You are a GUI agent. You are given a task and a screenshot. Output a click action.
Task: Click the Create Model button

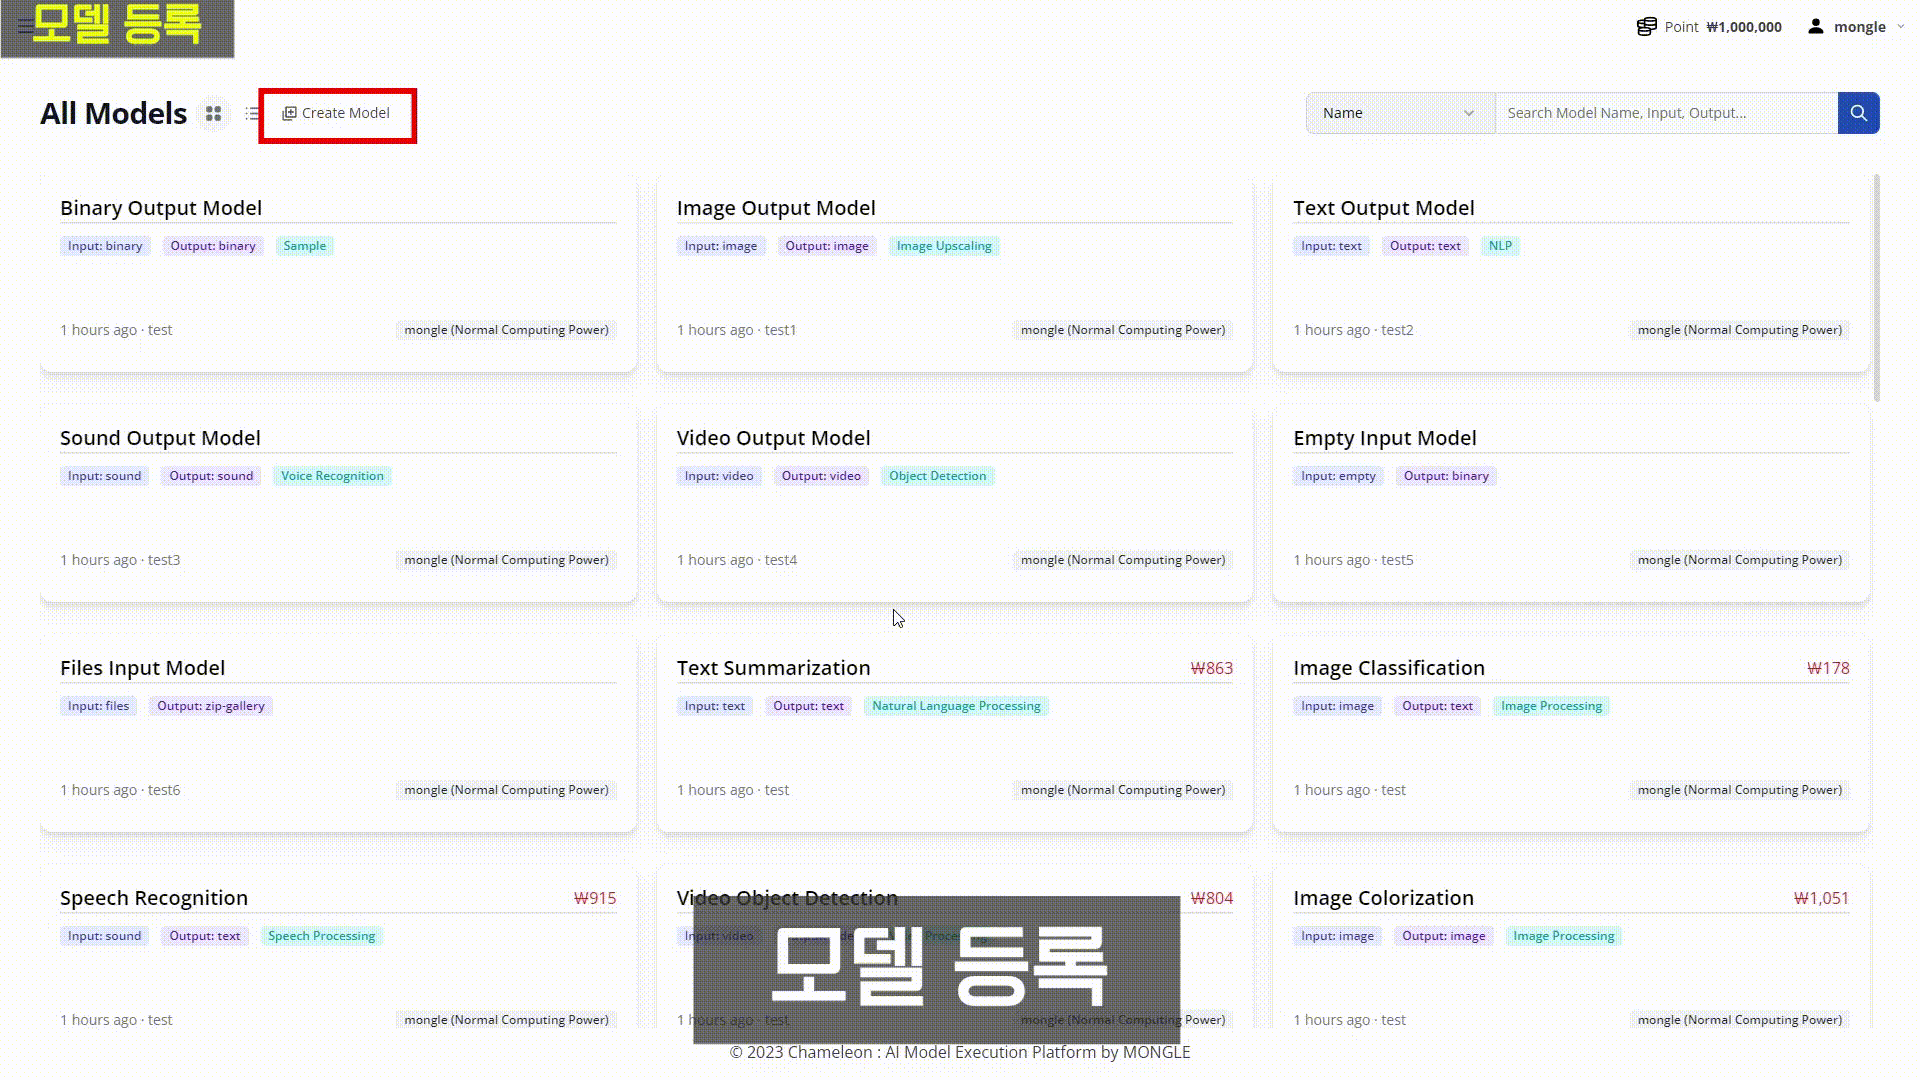click(x=337, y=114)
